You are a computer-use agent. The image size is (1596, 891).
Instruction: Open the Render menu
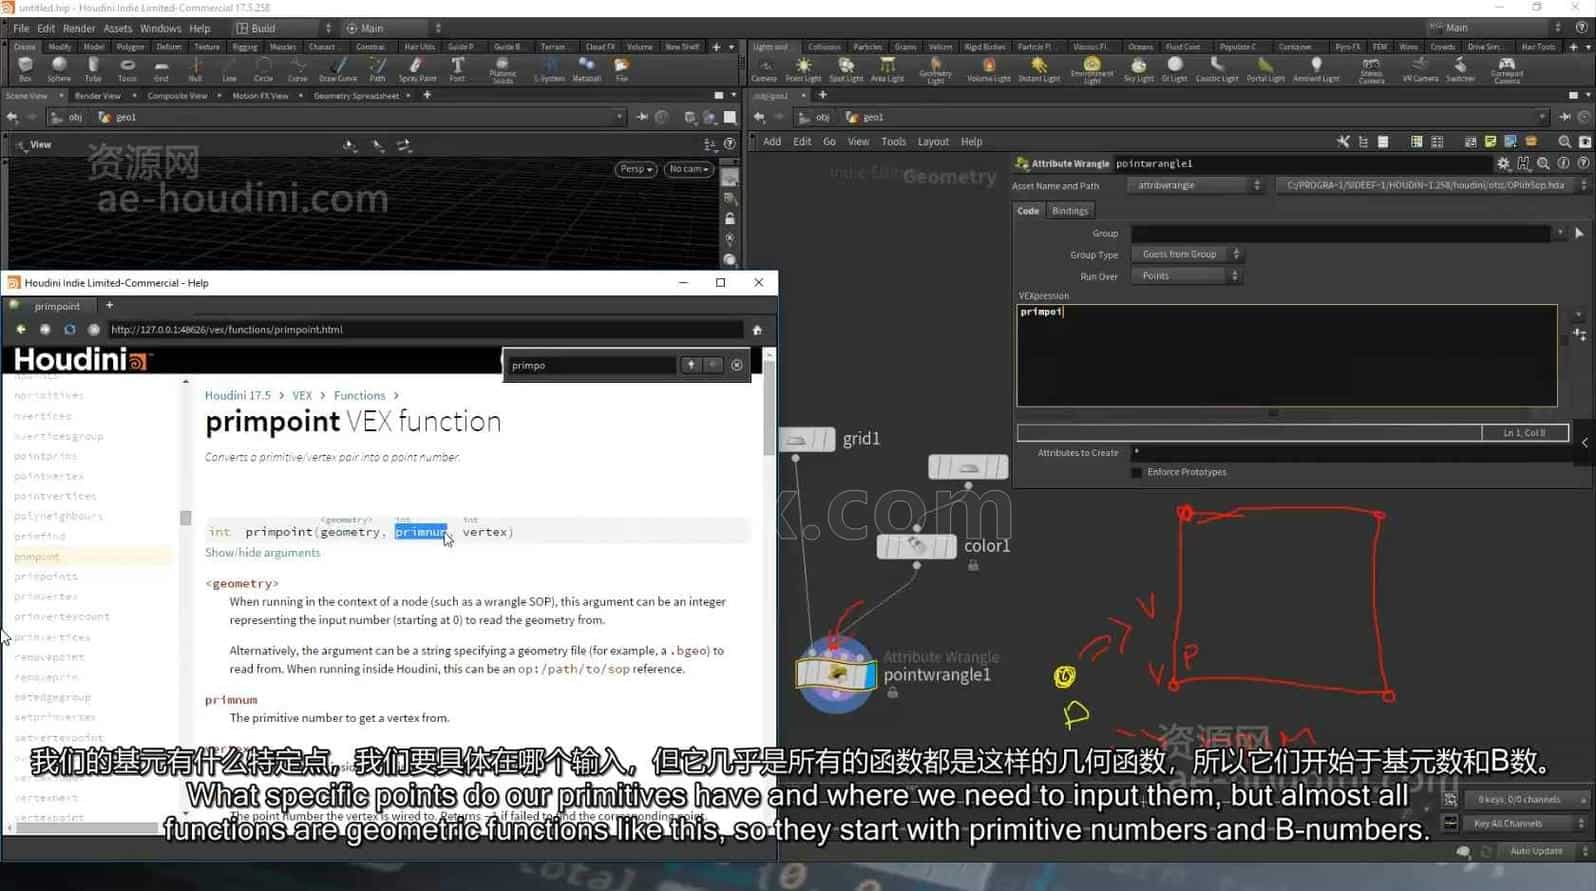click(x=79, y=28)
